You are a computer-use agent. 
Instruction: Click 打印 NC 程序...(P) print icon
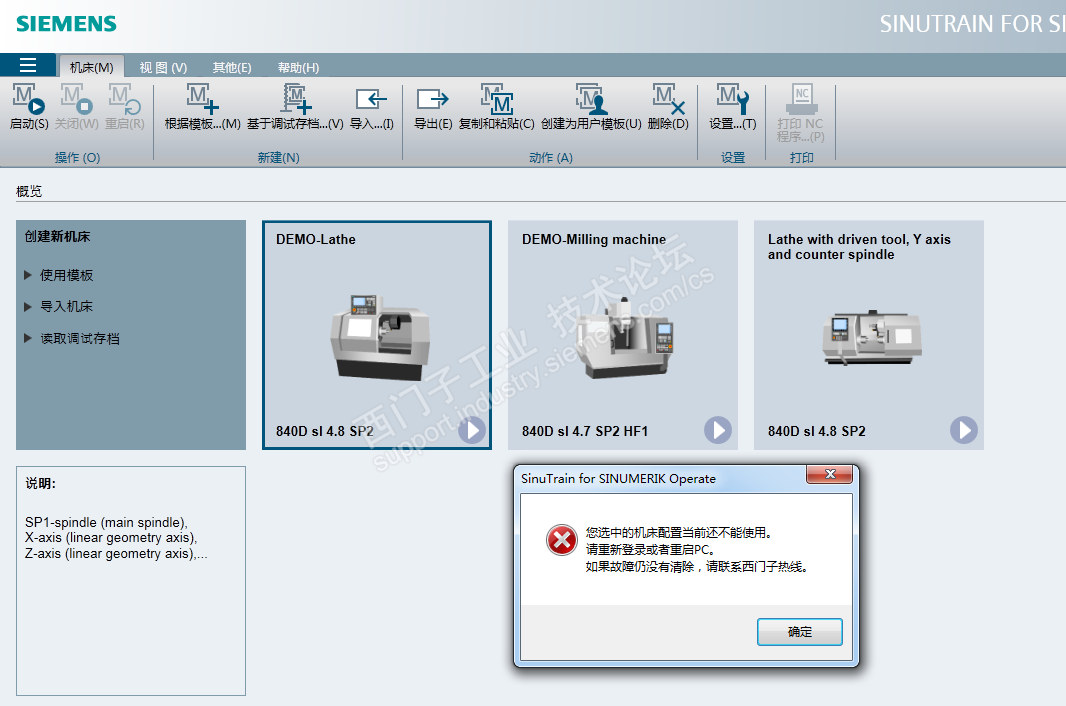coord(802,99)
